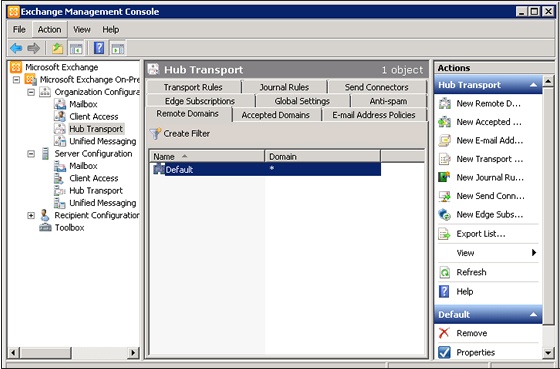Click the Create Filter funnel icon

coord(155,134)
